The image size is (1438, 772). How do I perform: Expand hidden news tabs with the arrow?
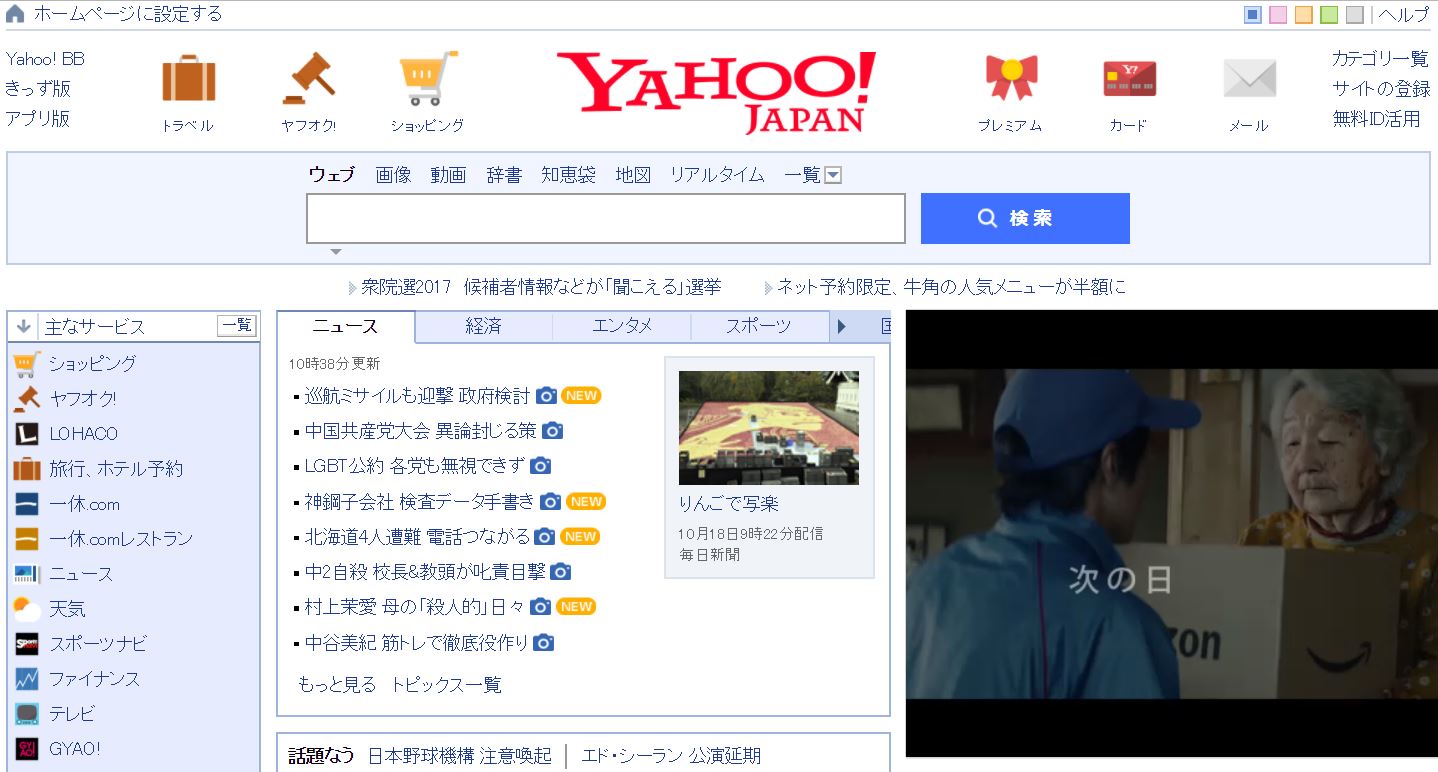click(x=841, y=326)
